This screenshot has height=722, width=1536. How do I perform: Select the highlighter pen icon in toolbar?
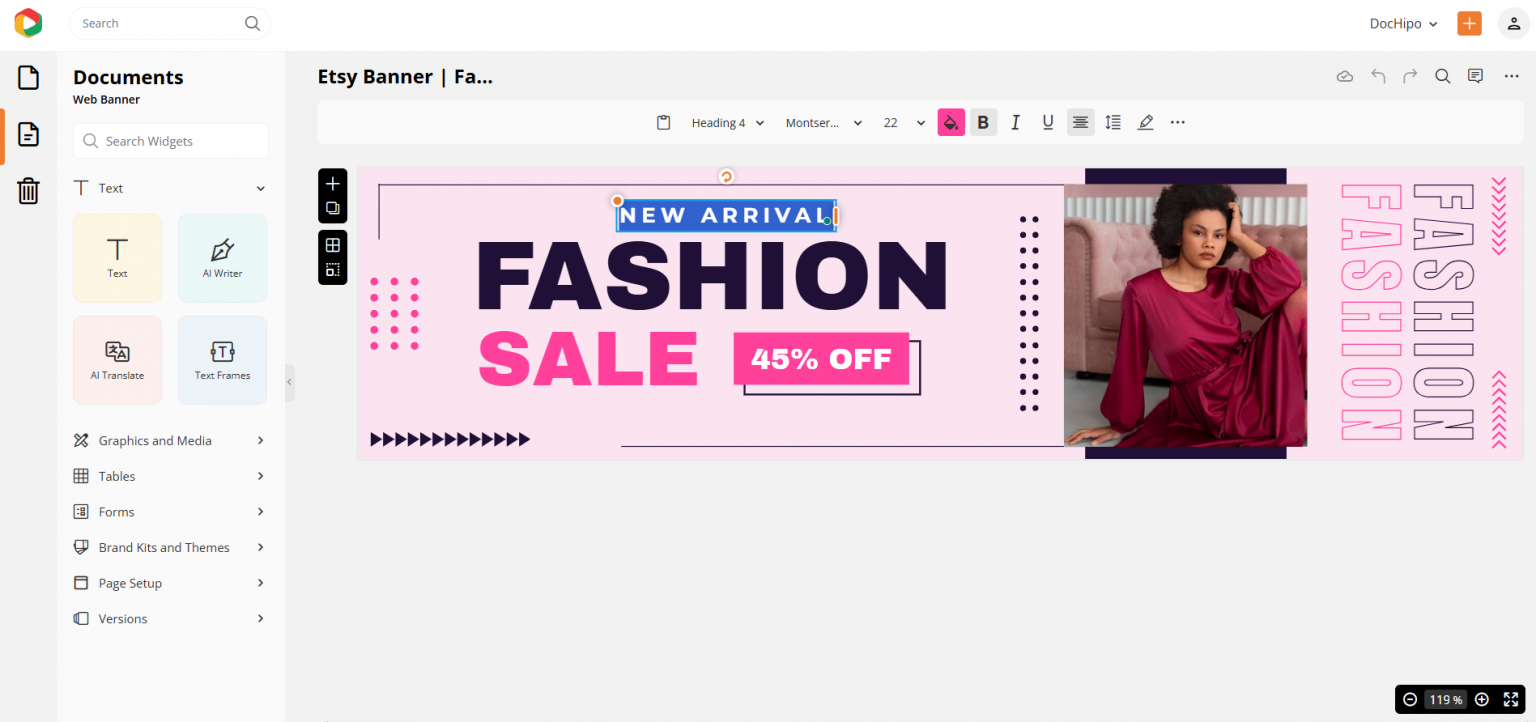1145,122
